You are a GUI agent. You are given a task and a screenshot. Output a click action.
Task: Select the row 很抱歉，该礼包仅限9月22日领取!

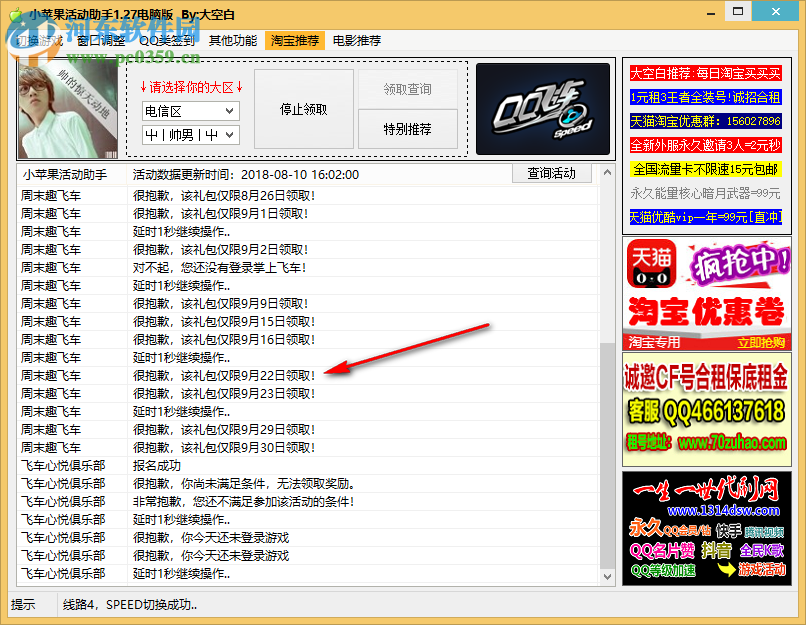307,376
